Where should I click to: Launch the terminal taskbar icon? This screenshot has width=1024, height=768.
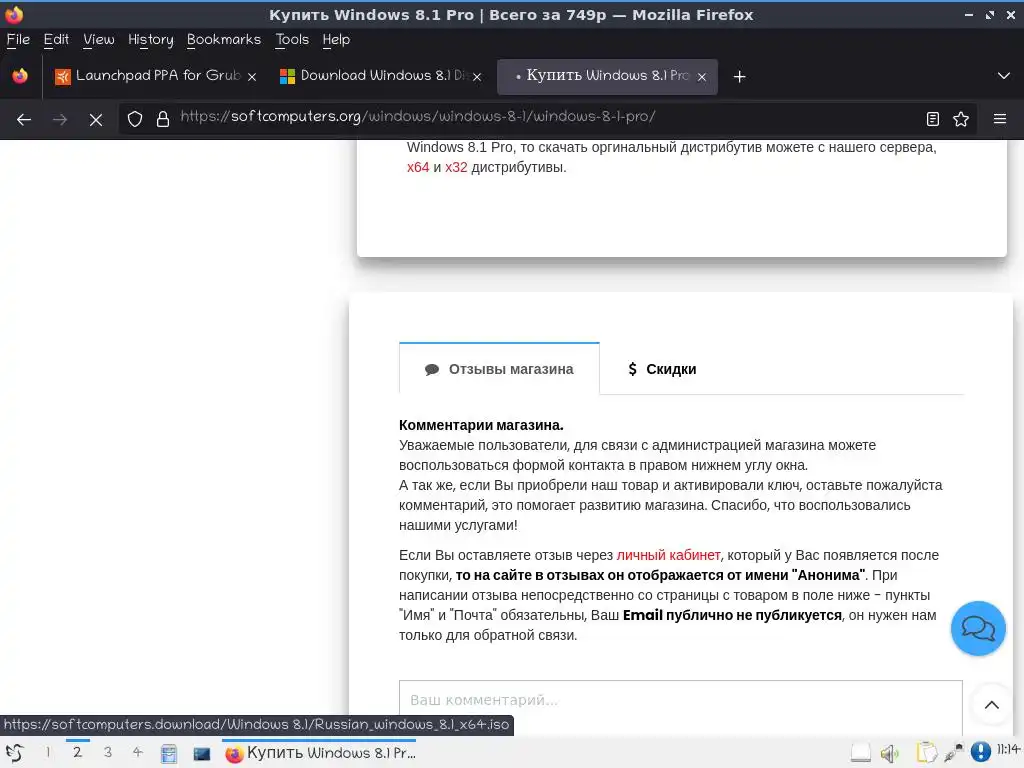202,754
